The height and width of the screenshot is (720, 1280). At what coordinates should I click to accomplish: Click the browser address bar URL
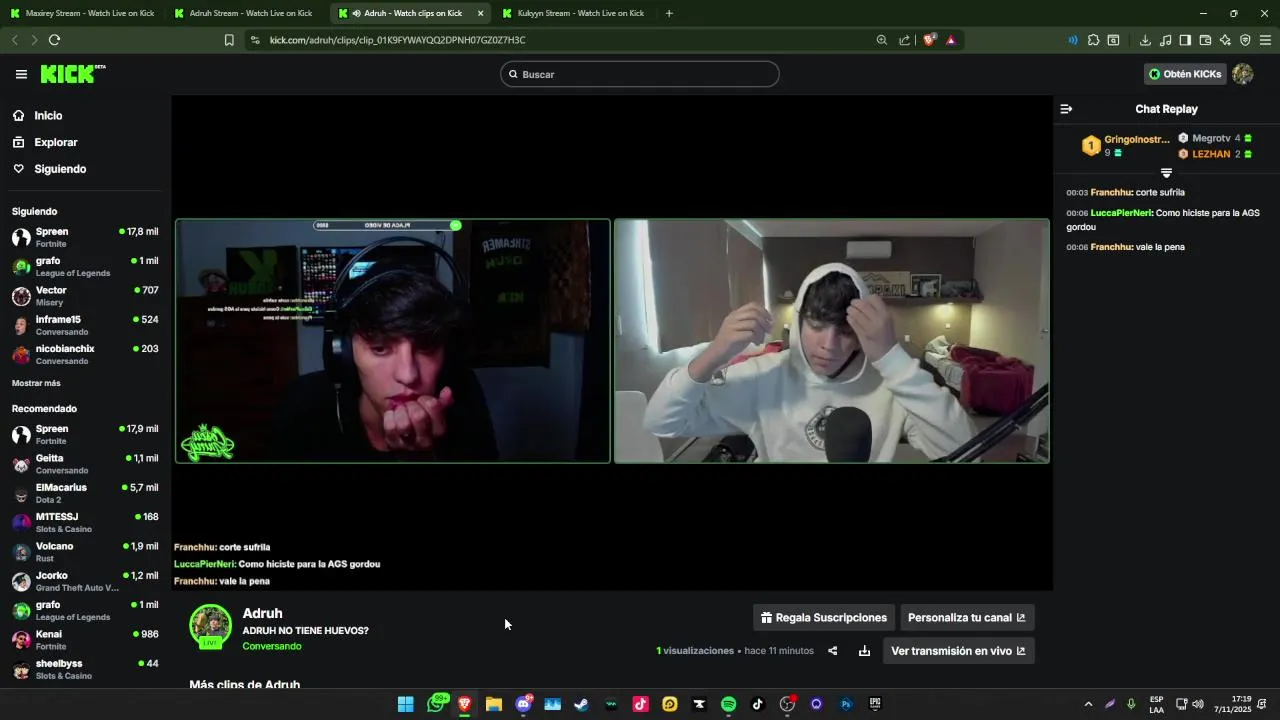pyautogui.click(x=397, y=40)
